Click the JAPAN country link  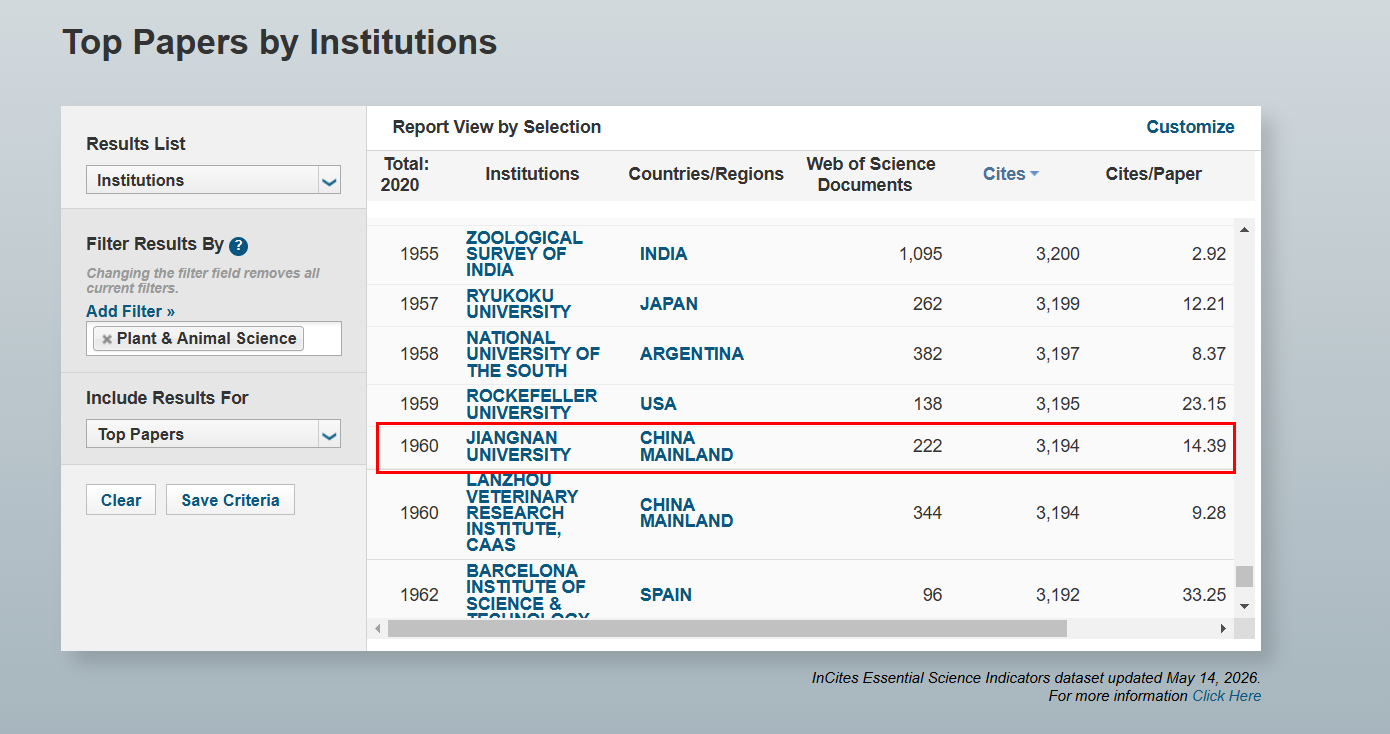pos(669,304)
